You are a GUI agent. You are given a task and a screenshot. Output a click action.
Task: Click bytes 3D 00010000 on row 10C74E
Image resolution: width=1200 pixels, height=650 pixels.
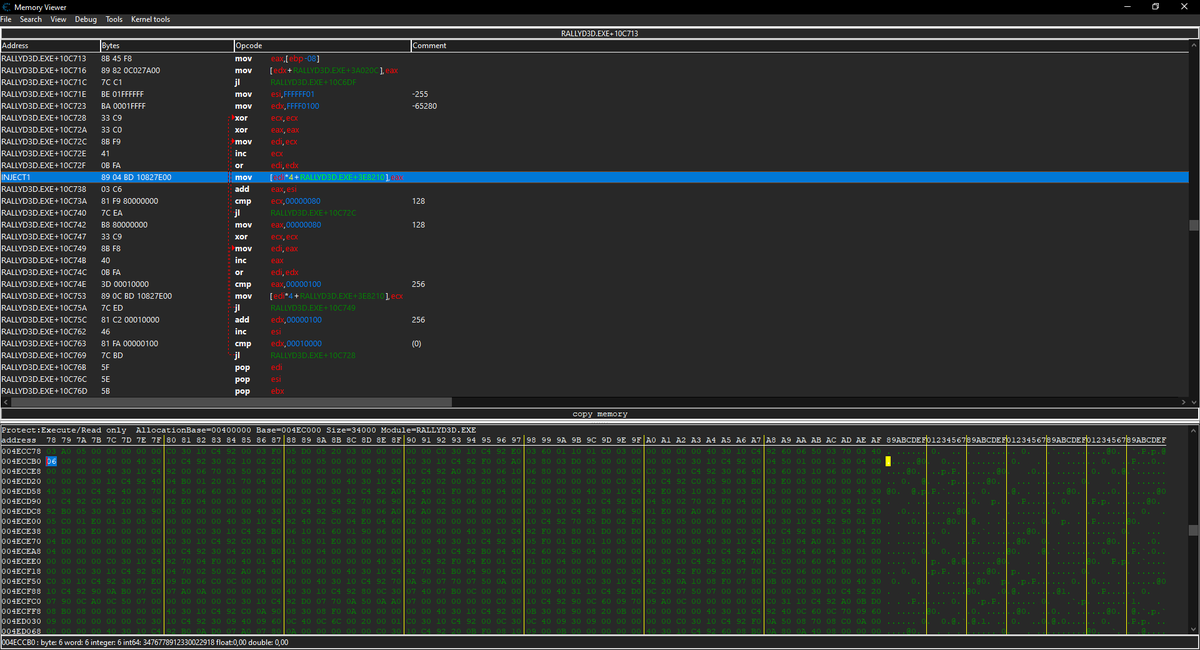coord(125,284)
